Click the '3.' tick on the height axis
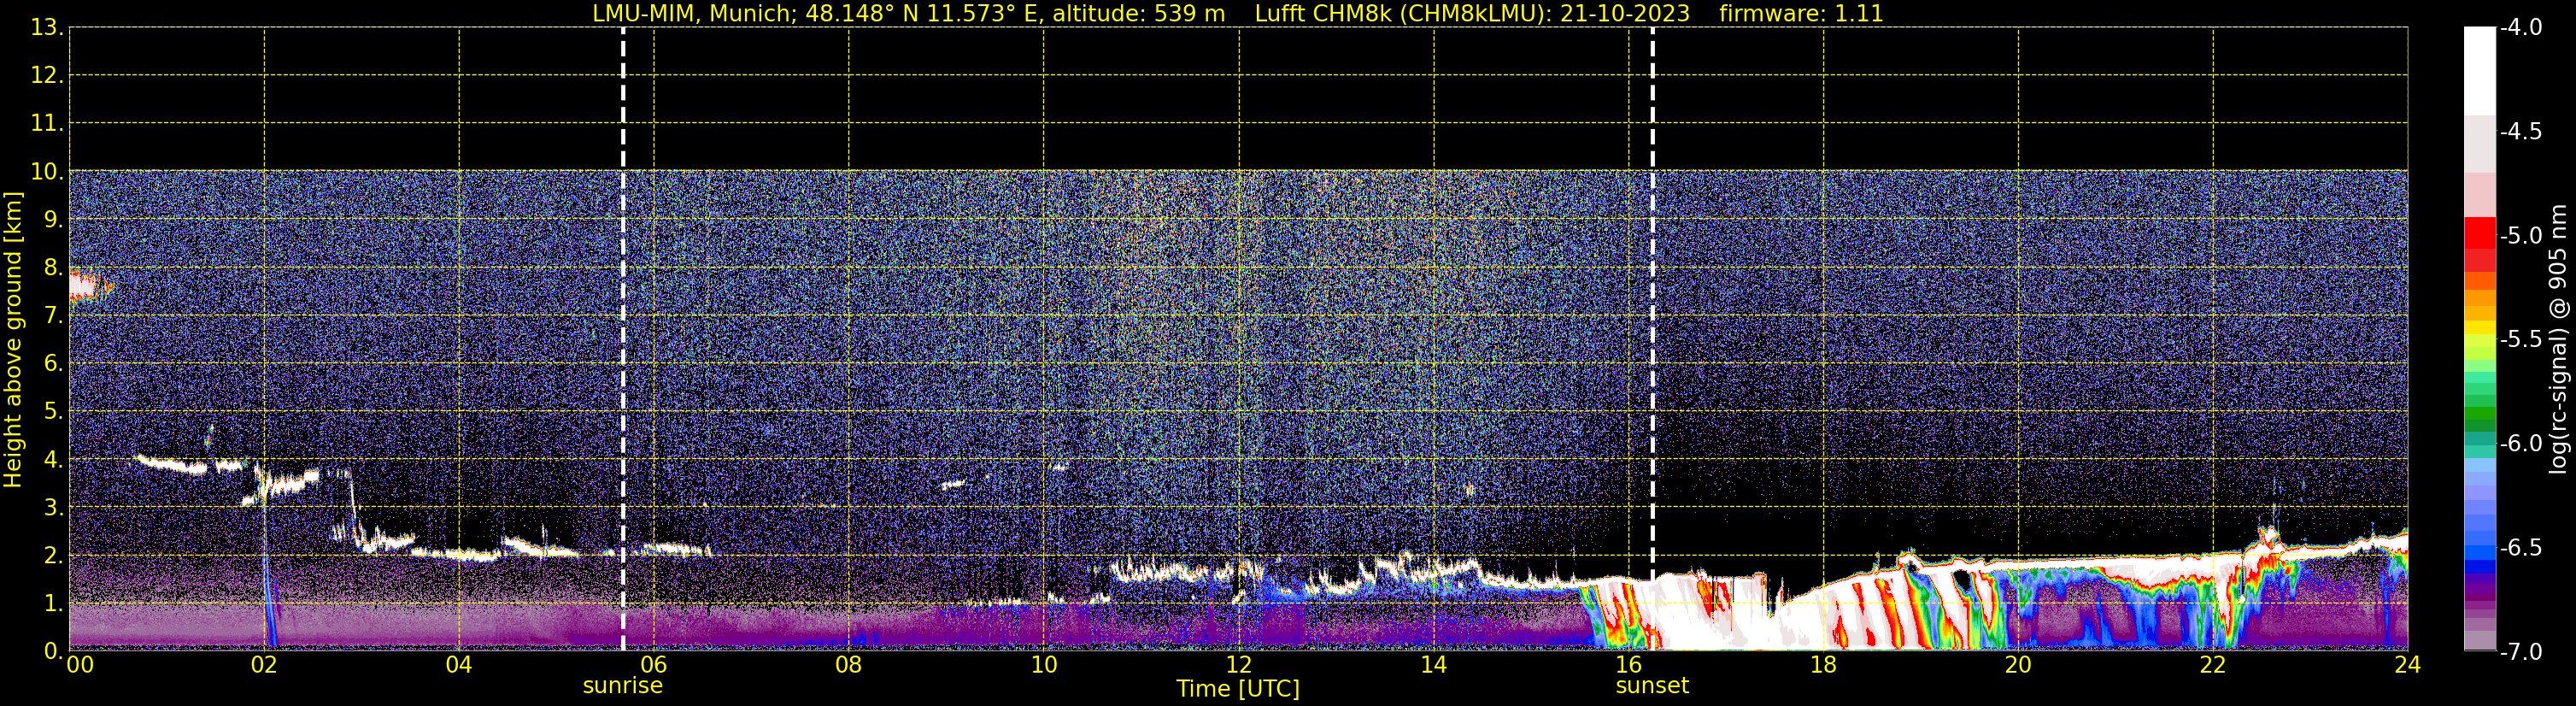Screen dimensions: 2576x706 (54, 508)
